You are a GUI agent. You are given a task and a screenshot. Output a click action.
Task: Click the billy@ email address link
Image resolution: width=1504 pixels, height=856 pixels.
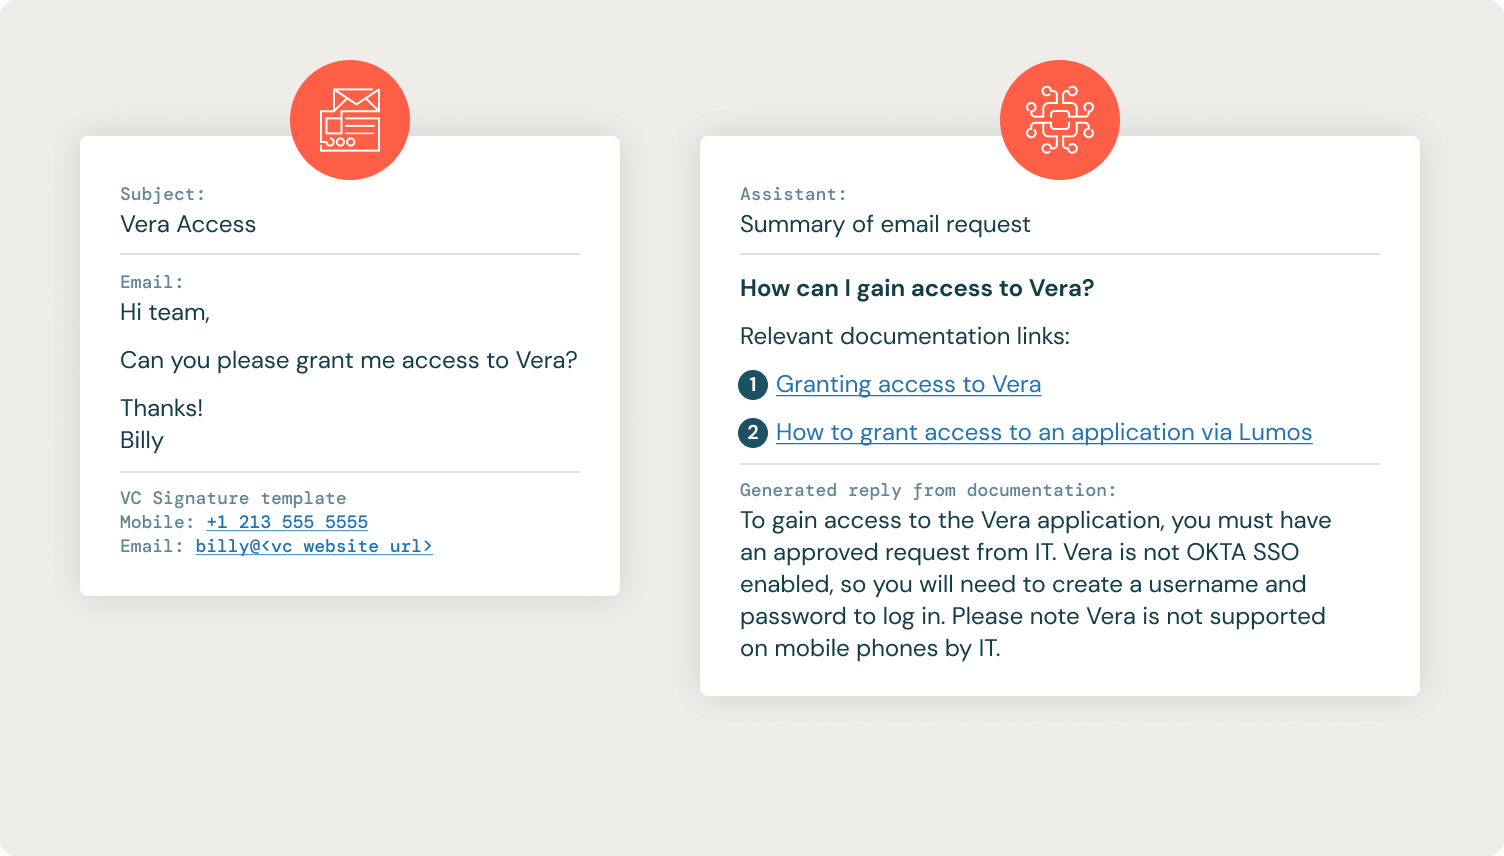pyautogui.click(x=314, y=546)
